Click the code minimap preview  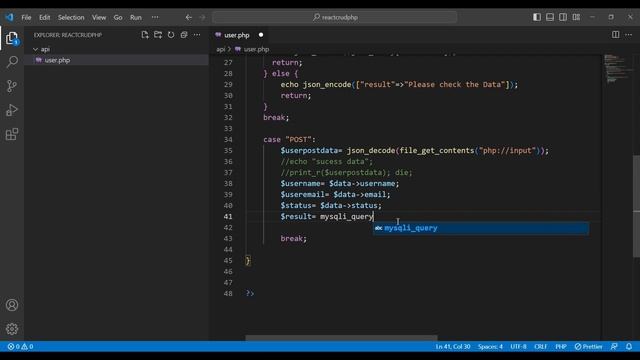[x=617, y=69]
